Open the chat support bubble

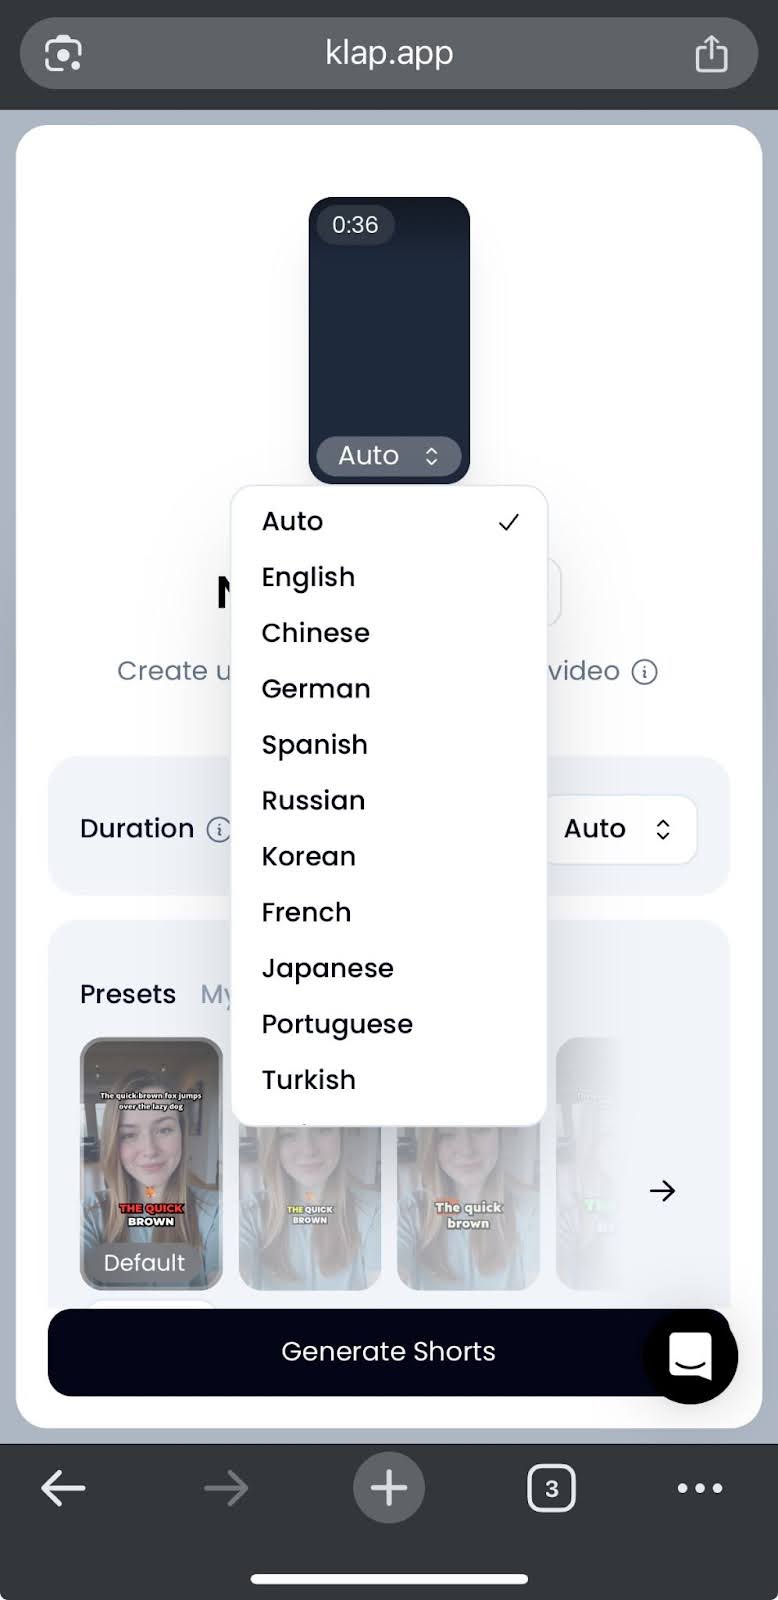690,1356
